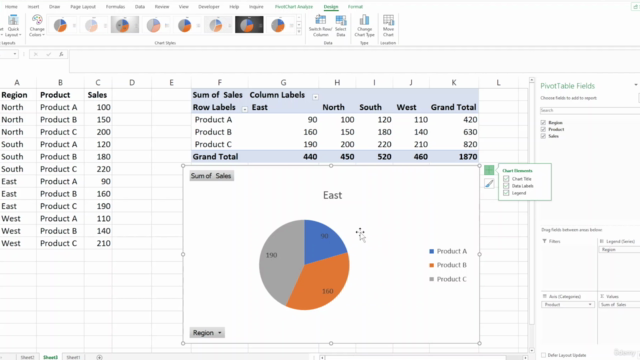Click the Chart Elements plus button
The height and width of the screenshot is (360, 640).
click(489, 170)
